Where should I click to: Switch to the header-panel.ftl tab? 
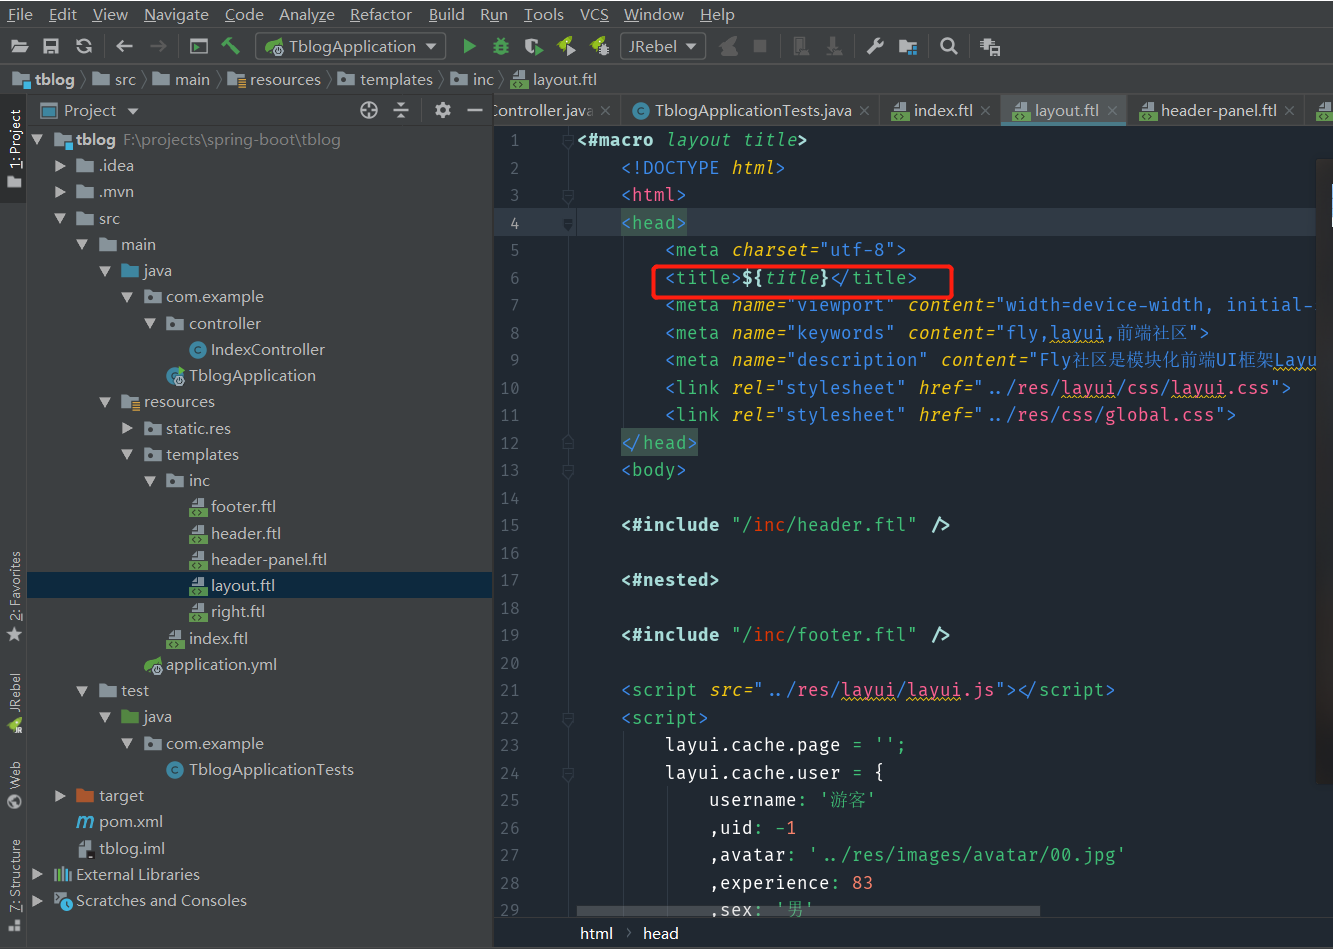1217,111
